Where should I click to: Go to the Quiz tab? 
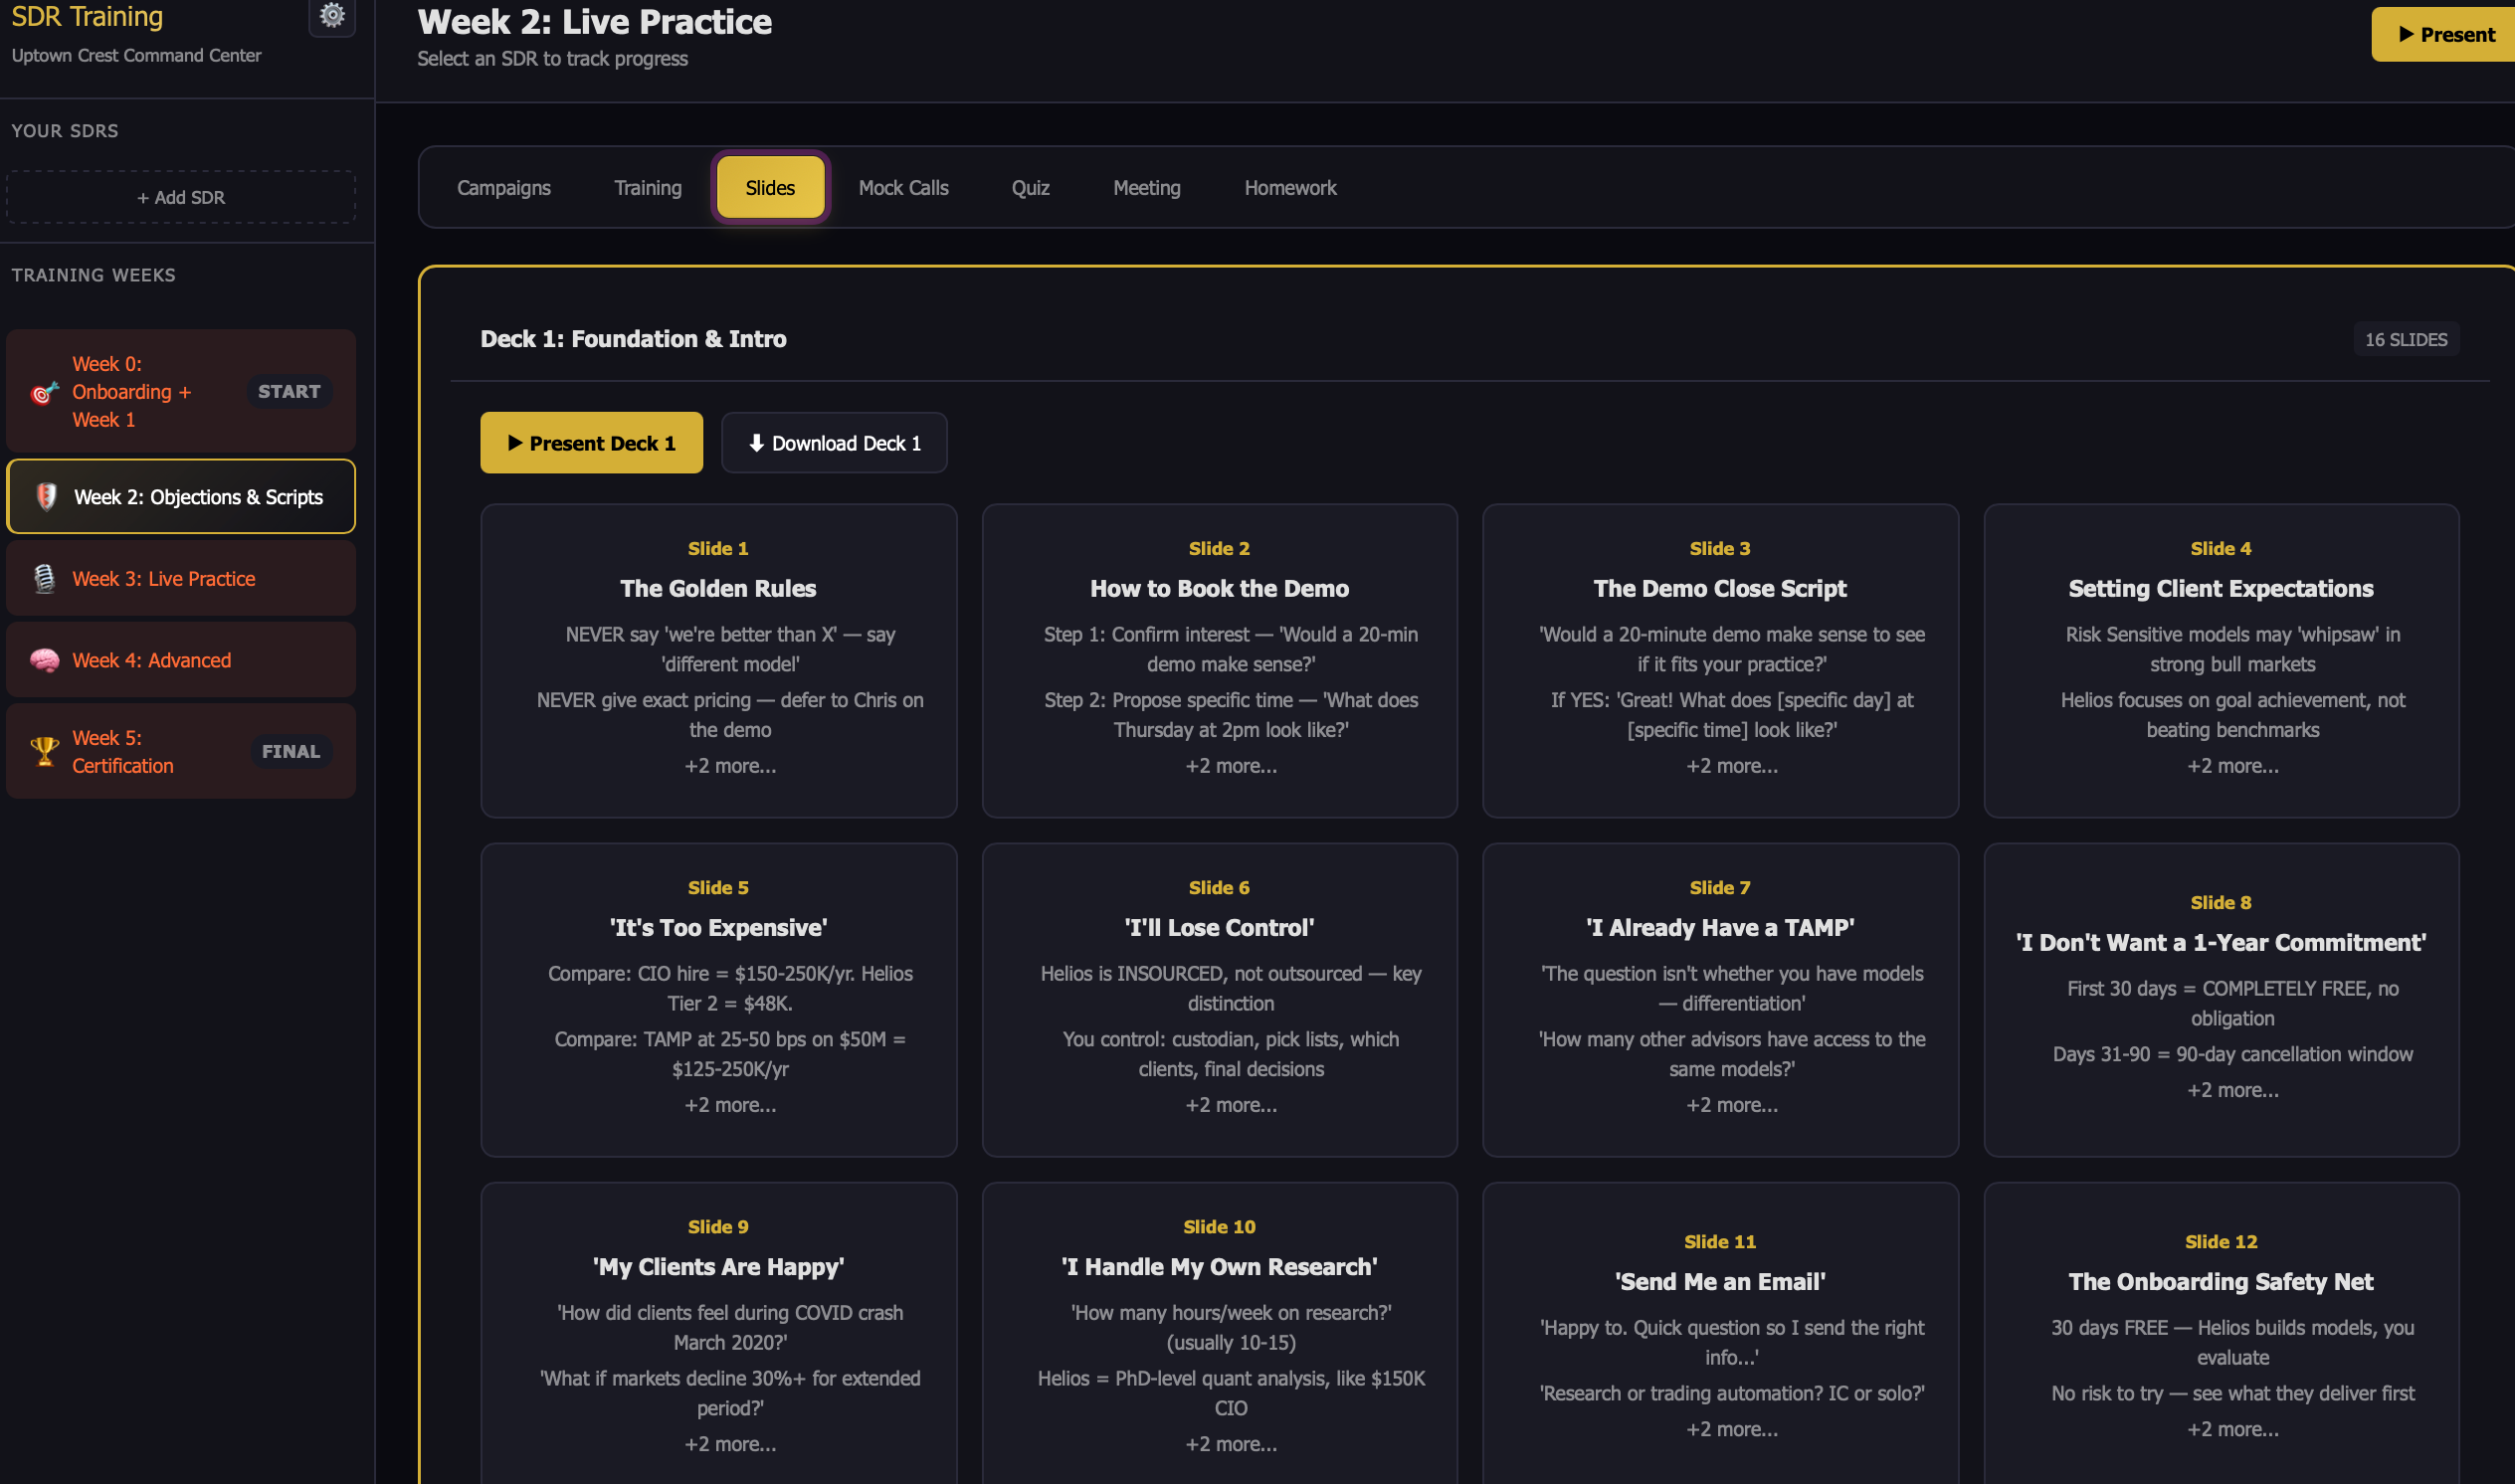[x=1029, y=188]
